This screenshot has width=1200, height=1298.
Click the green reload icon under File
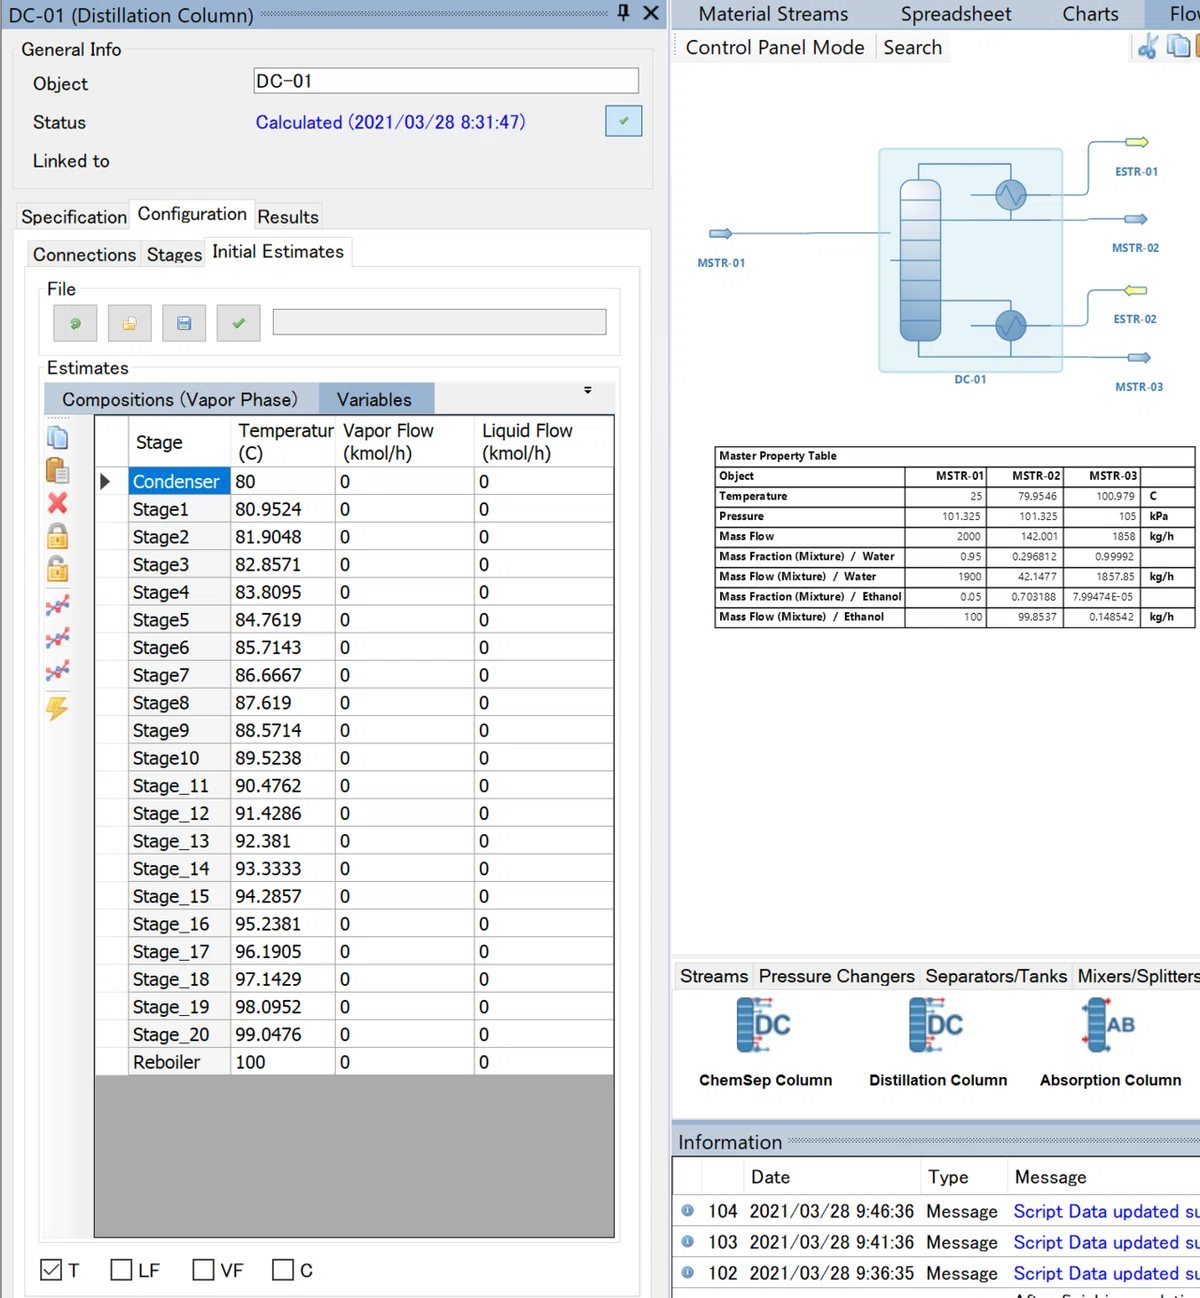(75, 323)
